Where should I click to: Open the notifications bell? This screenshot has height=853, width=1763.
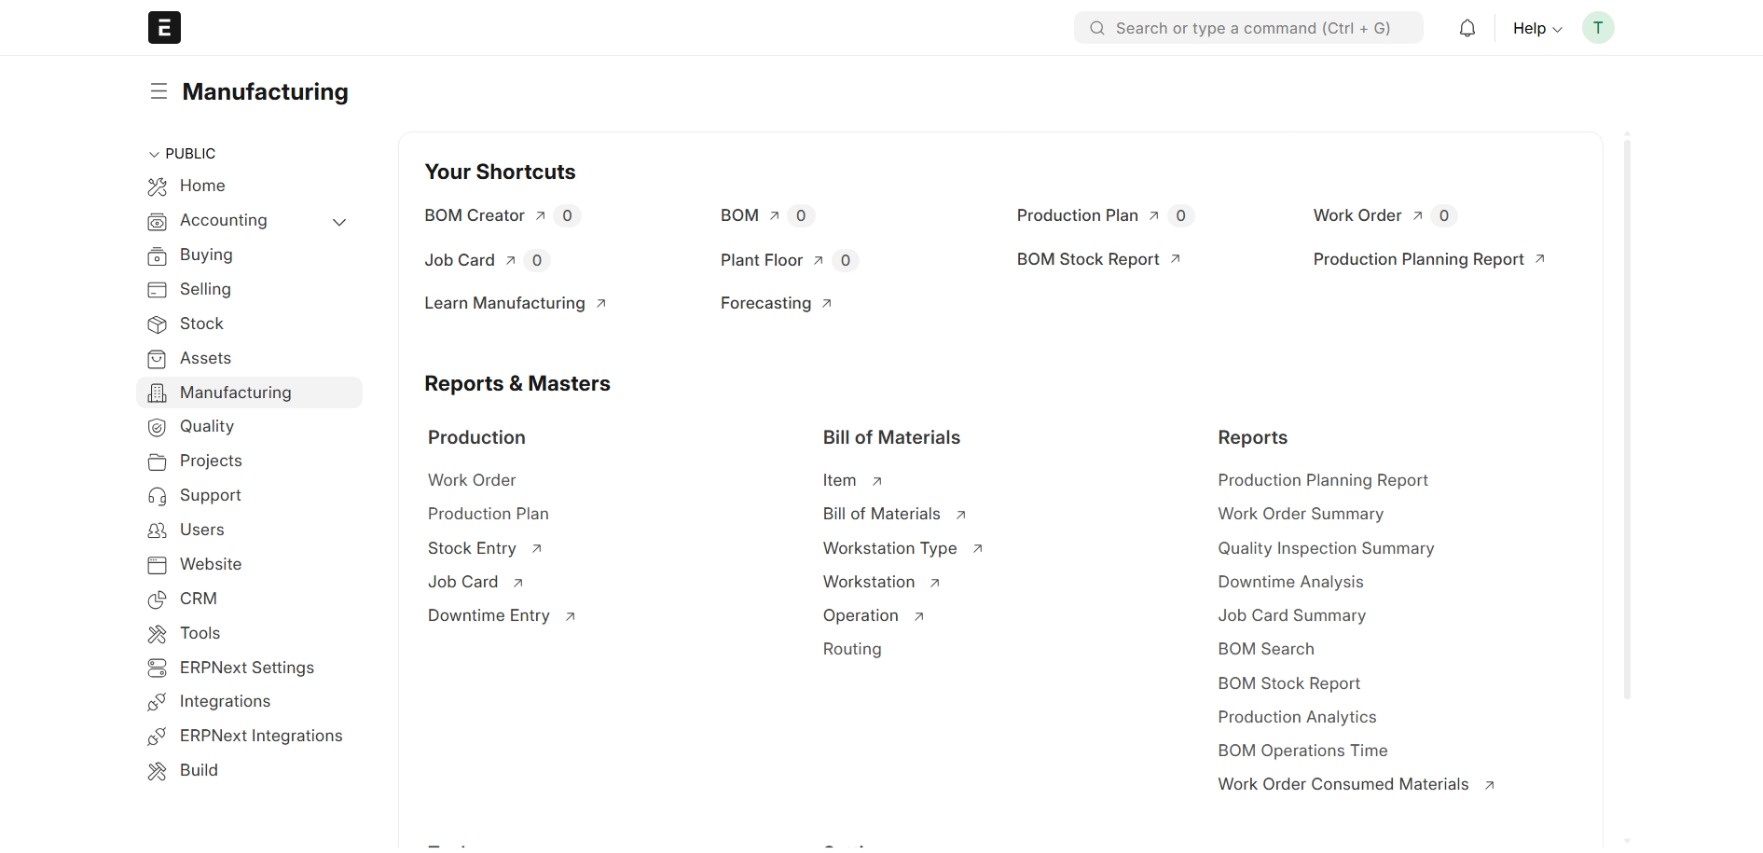[x=1467, y=28]
